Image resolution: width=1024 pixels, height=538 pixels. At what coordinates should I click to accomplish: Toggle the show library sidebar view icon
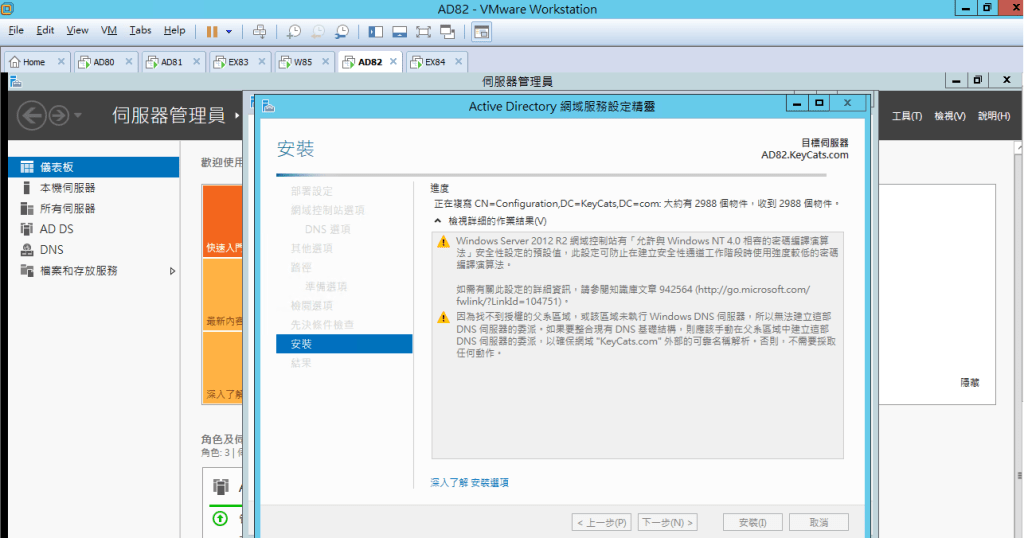point(376,31)
